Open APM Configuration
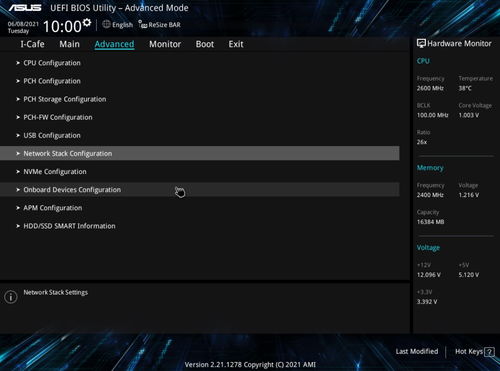 click(200, 208)
